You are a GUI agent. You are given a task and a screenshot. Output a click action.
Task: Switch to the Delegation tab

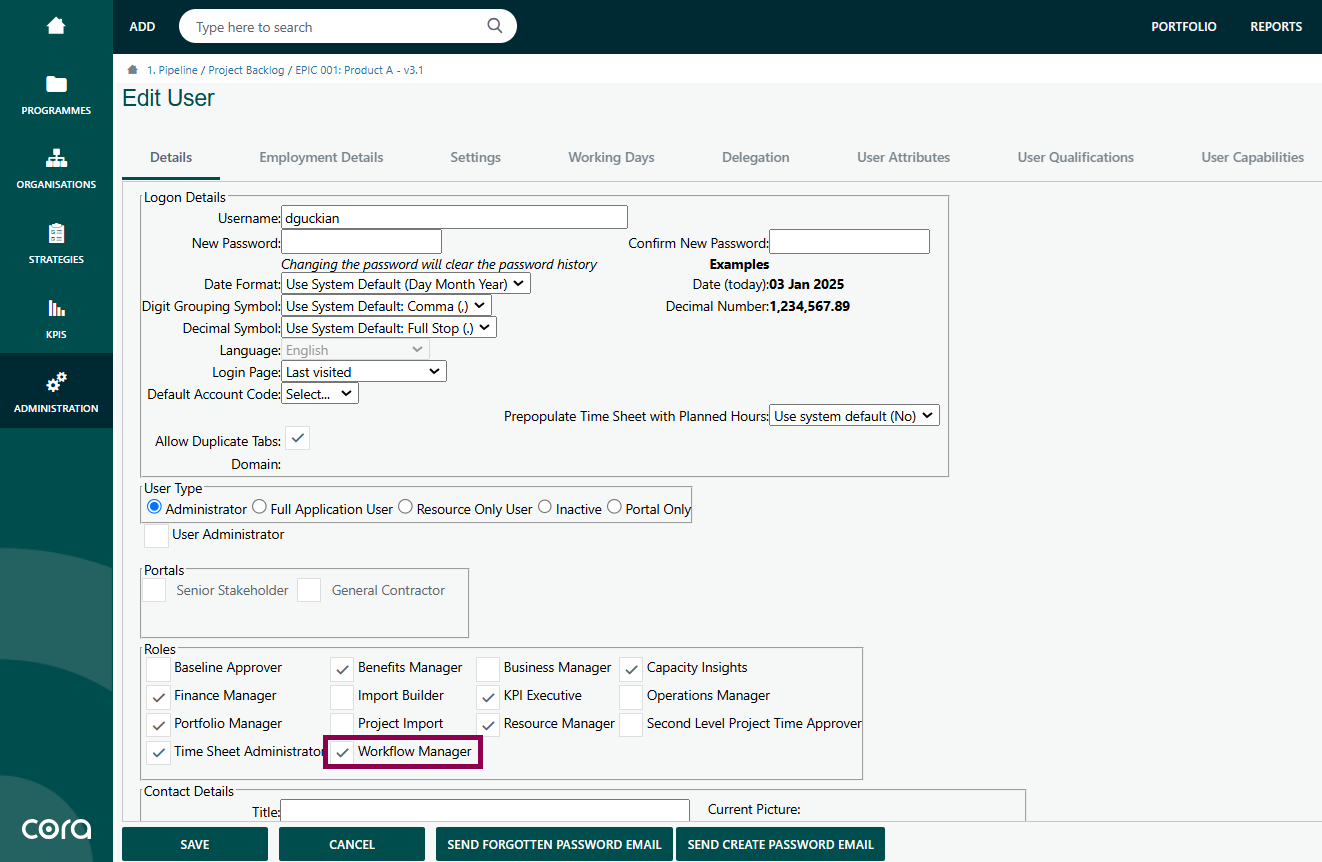[756, 157]
